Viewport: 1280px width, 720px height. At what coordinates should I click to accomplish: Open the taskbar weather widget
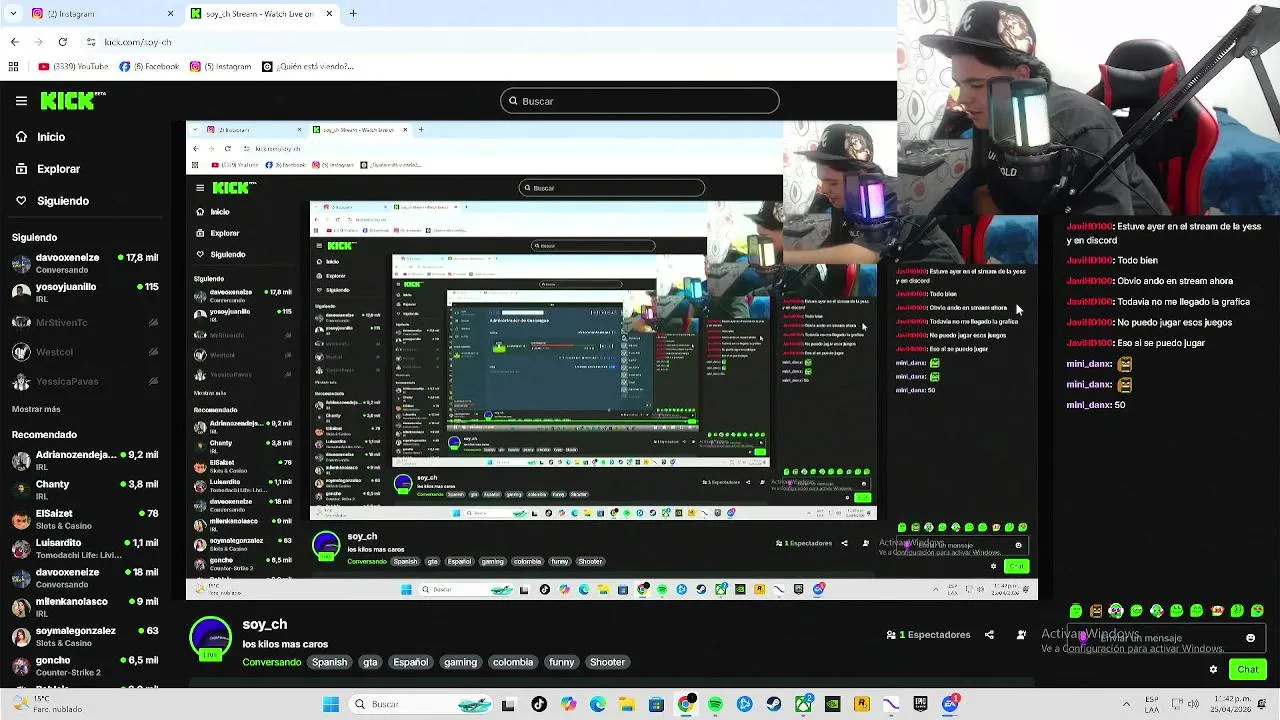click(45, 704)
